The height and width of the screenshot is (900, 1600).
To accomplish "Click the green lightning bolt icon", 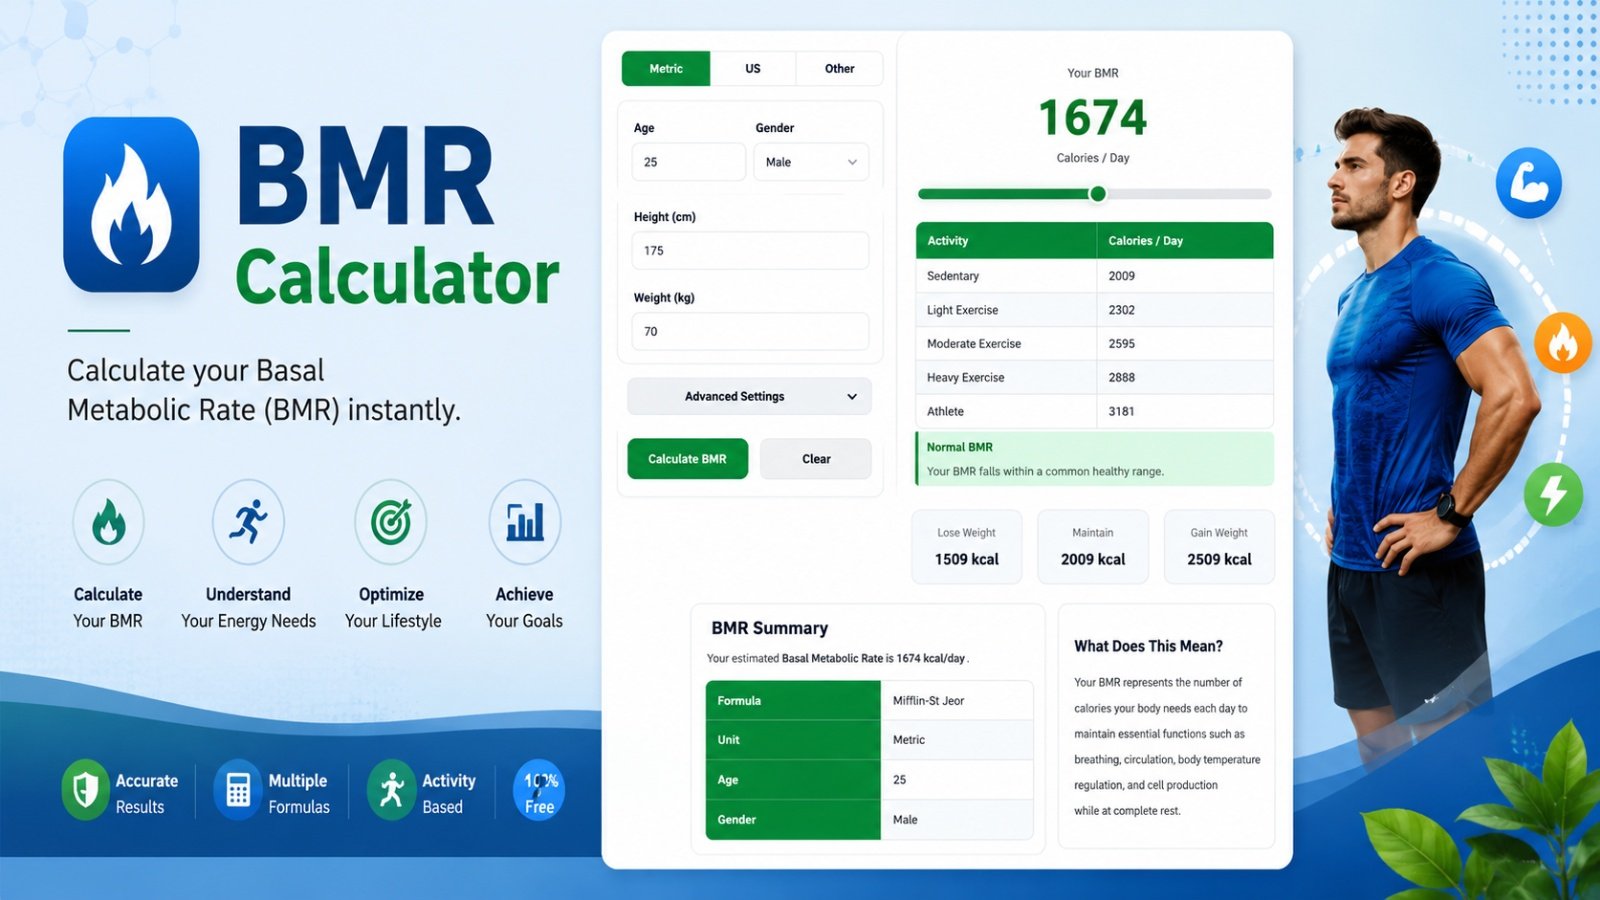I will (x=1553, y=494).
